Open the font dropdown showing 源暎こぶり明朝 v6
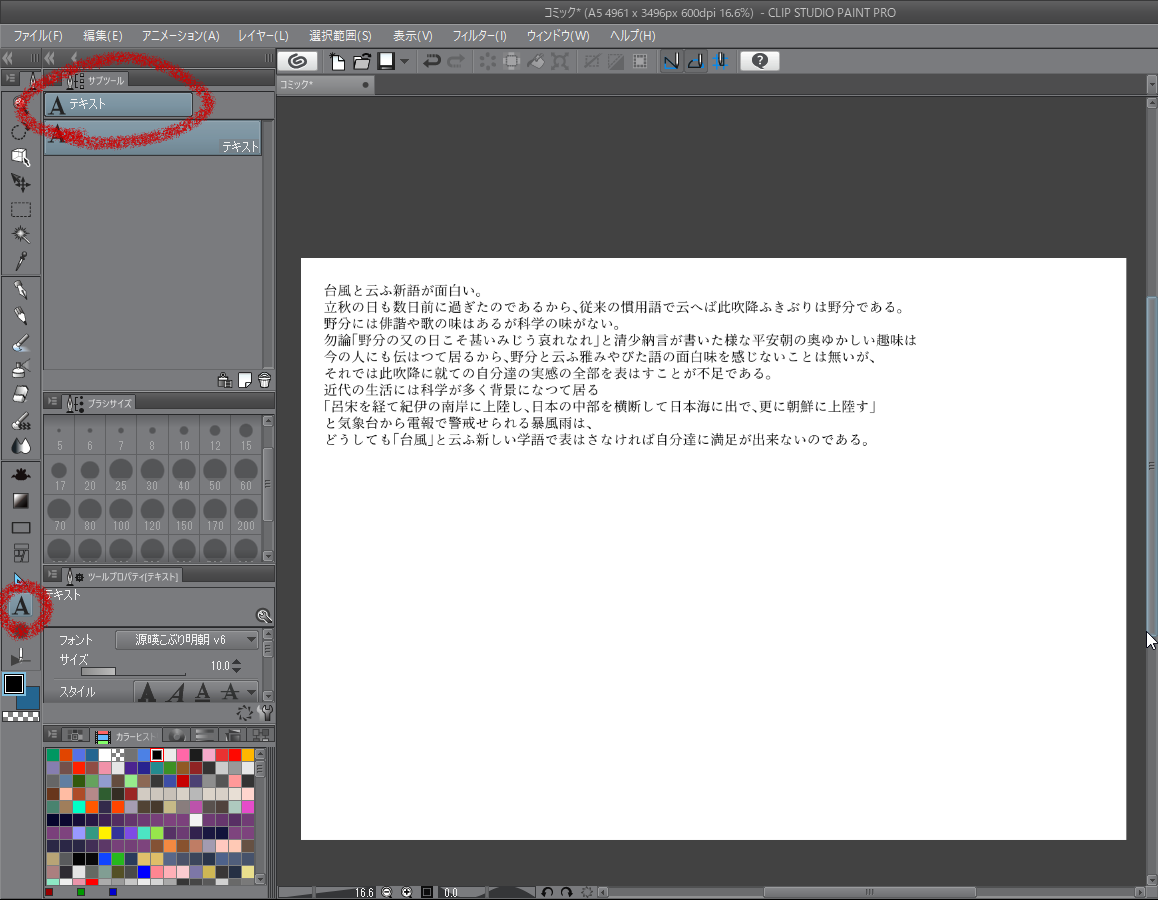1158x900 pixels. pos(187,640)
